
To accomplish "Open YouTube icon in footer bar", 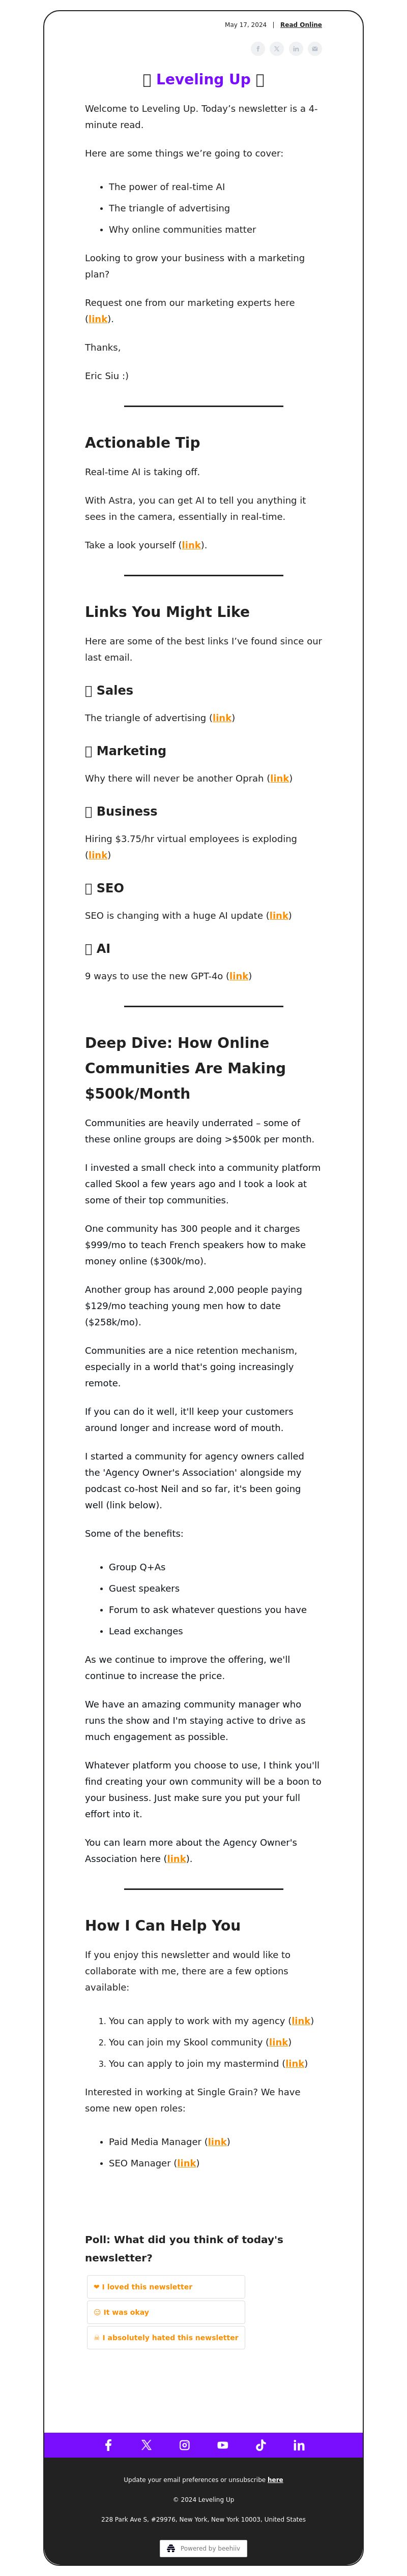I will (223, 2445).
